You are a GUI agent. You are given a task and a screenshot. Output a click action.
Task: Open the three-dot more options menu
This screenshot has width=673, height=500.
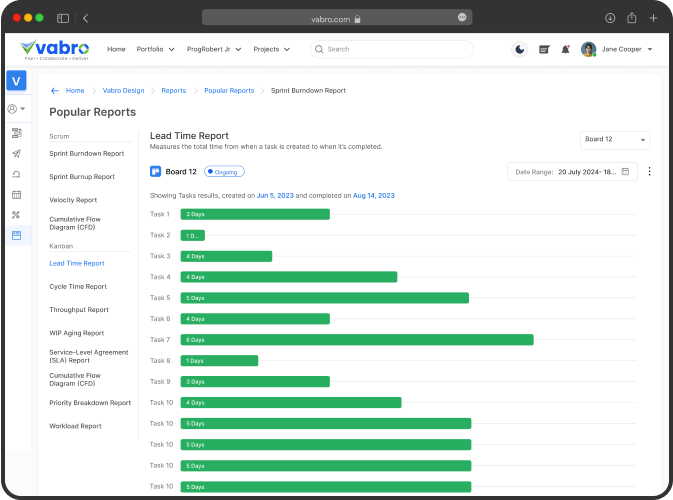(649, 172)
